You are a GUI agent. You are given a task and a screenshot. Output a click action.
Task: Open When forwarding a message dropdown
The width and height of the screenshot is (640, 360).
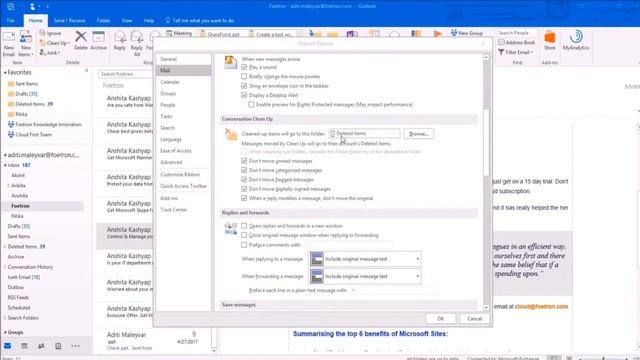click(365, 276)
